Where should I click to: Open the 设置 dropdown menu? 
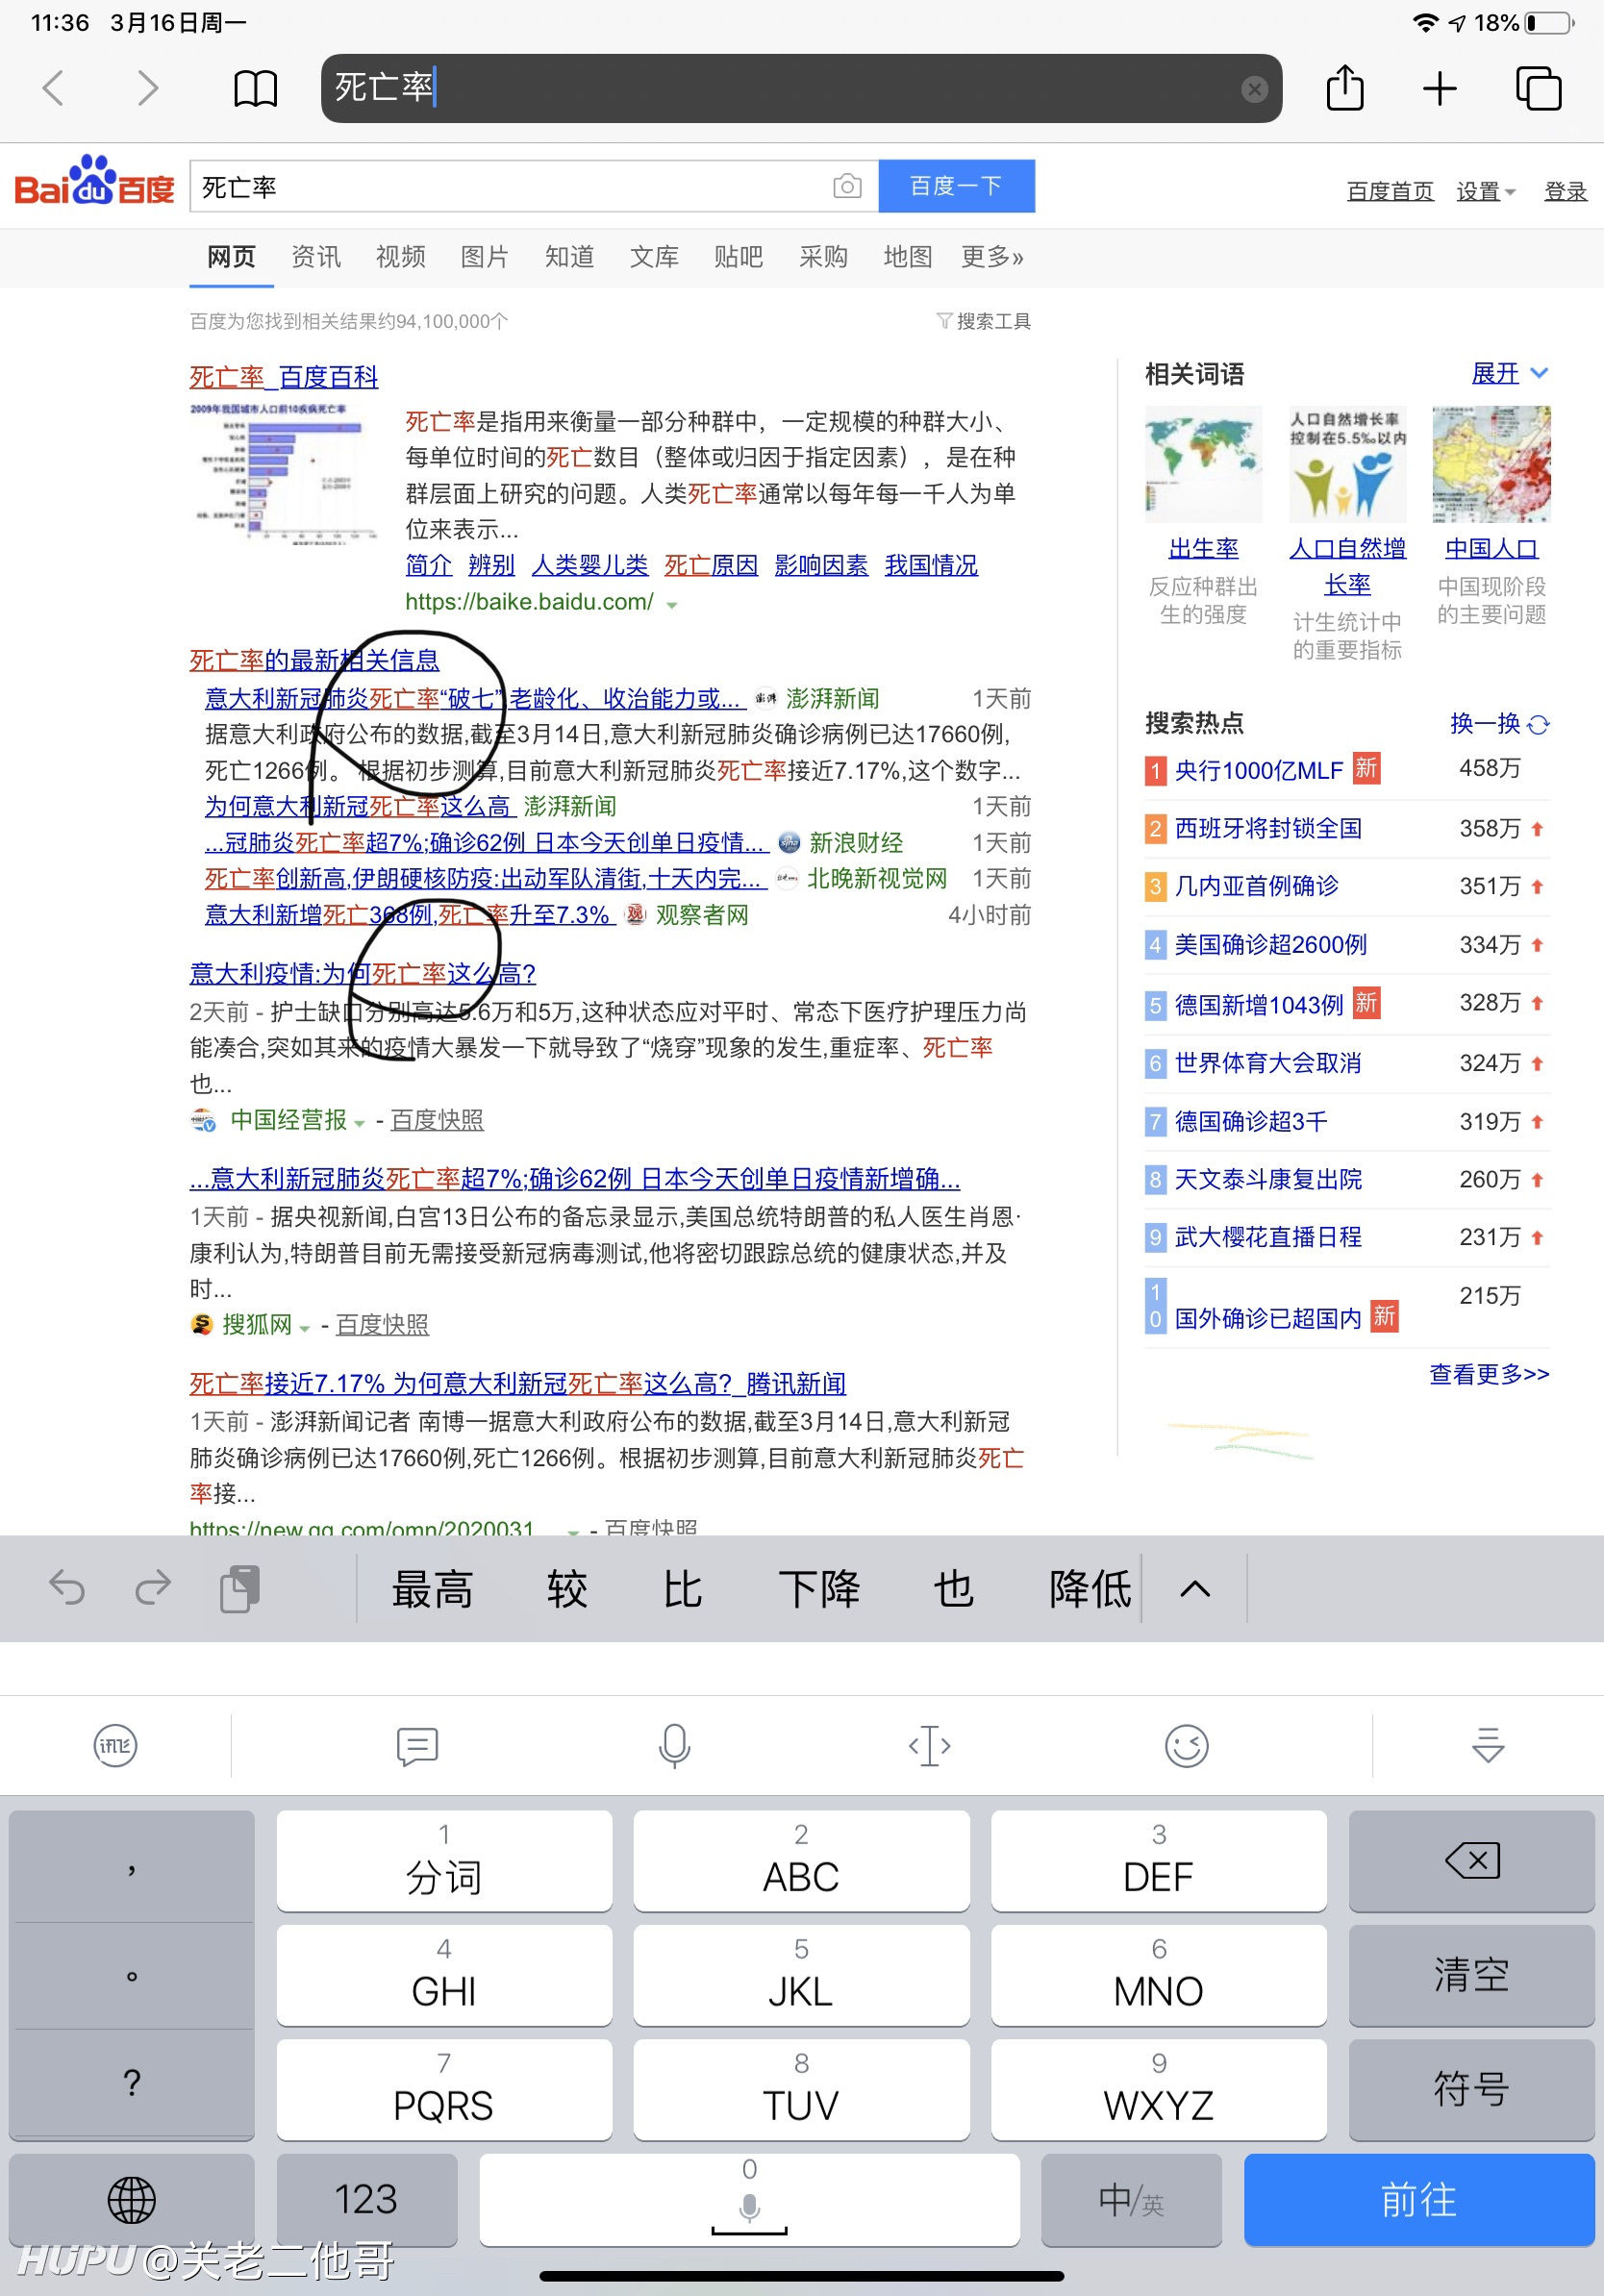[x=1485, y=191]
